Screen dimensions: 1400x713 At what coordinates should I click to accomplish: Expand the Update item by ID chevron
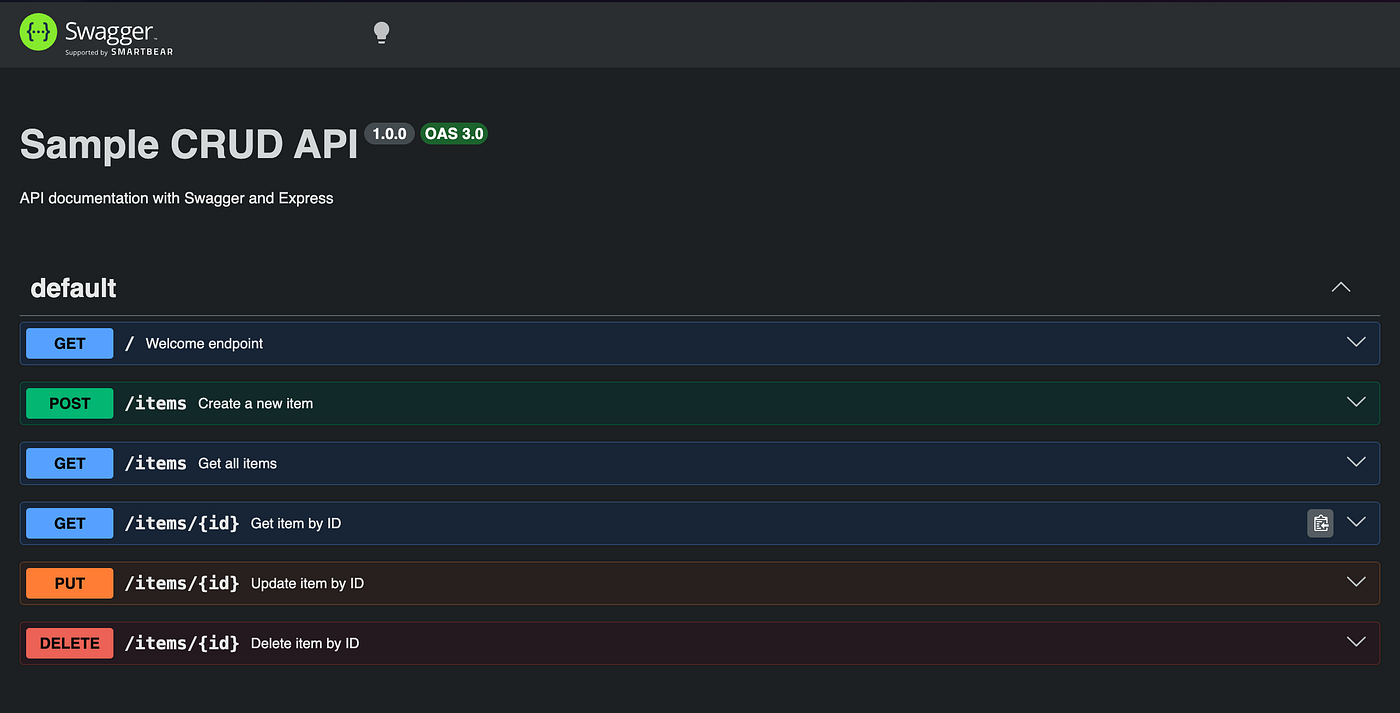pos(1356,582)
